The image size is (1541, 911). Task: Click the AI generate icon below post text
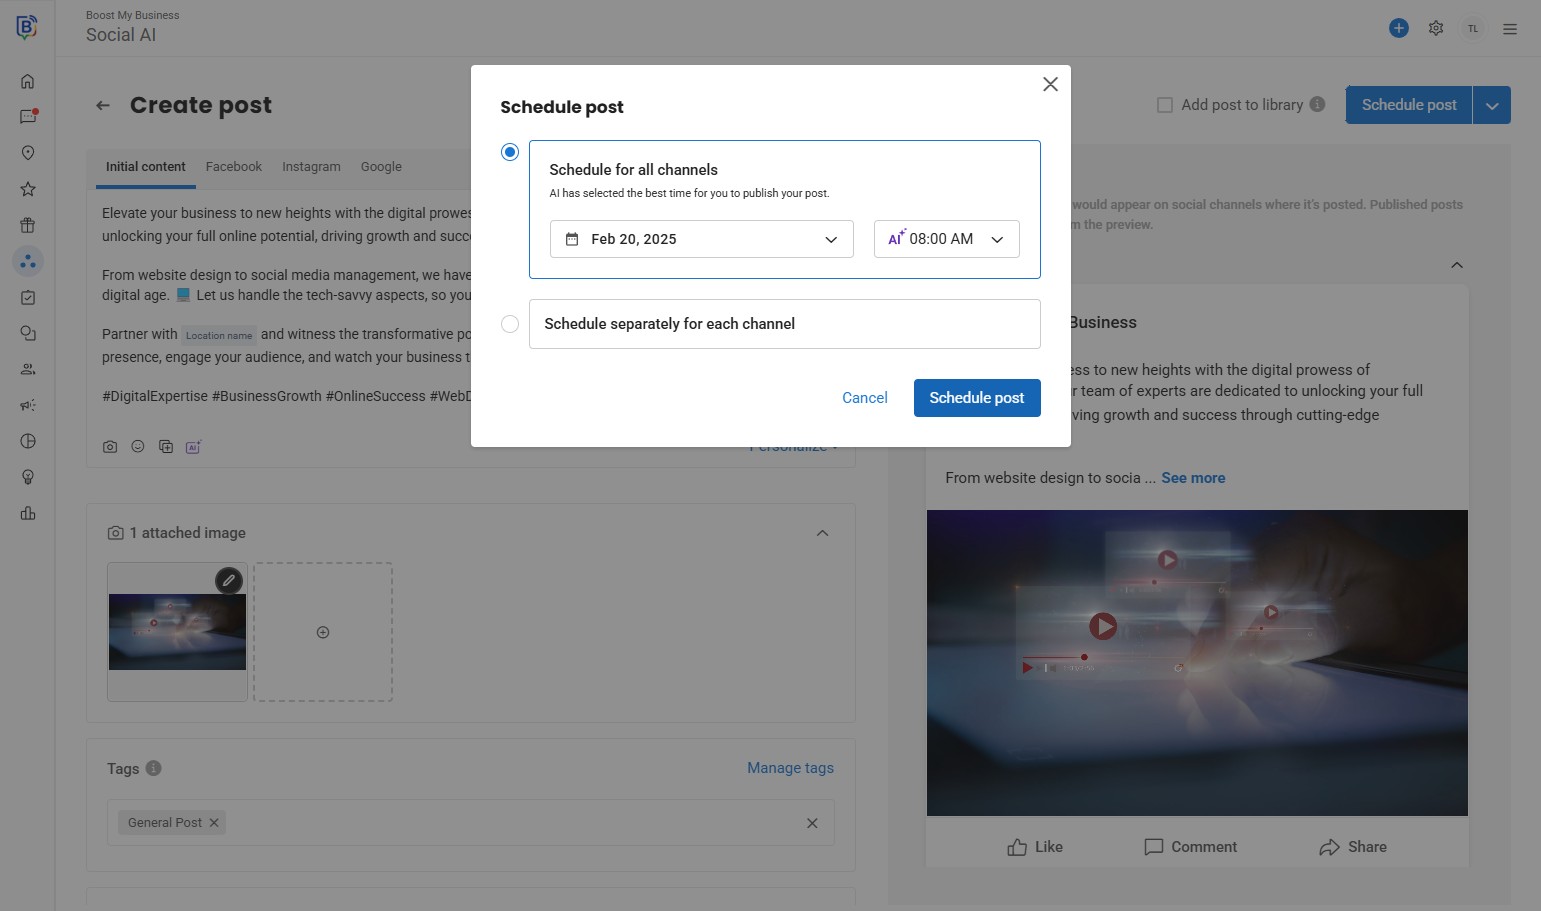click(x=193, y=447)
